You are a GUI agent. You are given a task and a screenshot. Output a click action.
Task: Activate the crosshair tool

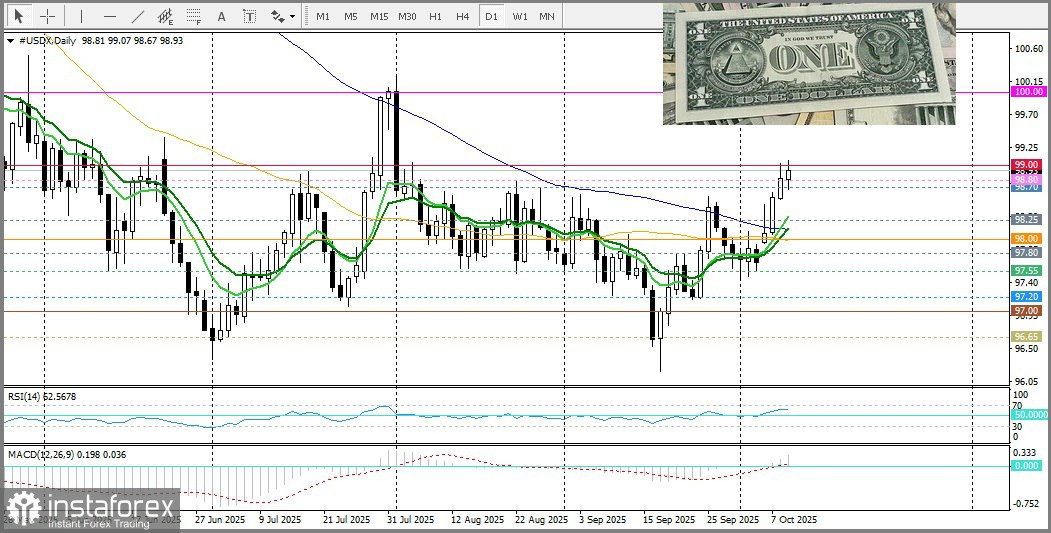point(46,17)
